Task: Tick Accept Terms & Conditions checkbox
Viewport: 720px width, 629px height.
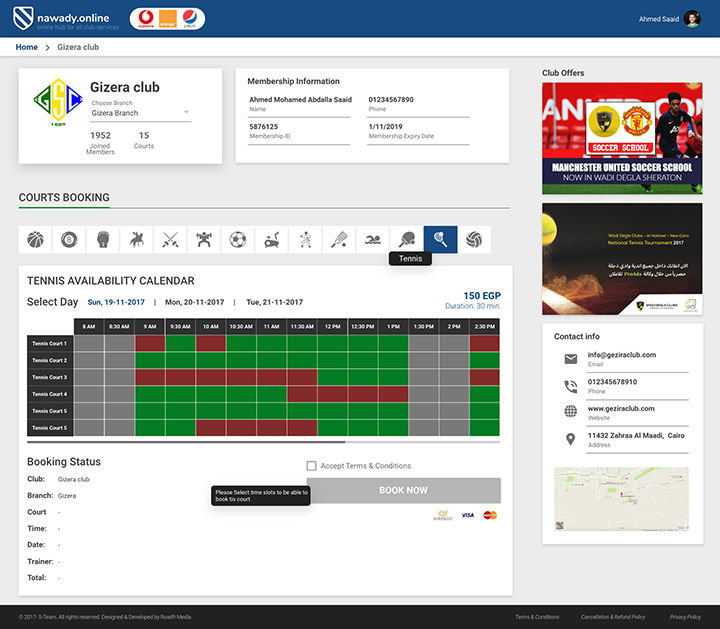Action: coord(312,466)
